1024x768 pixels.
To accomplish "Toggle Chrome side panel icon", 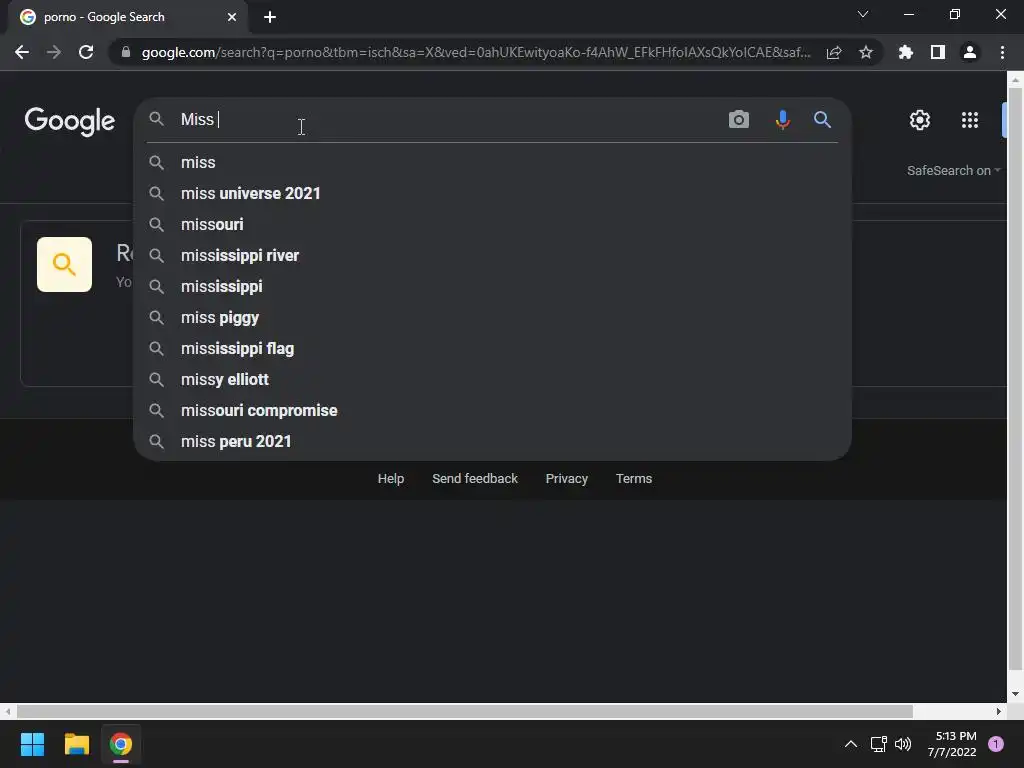I will [x=938, y=52].
